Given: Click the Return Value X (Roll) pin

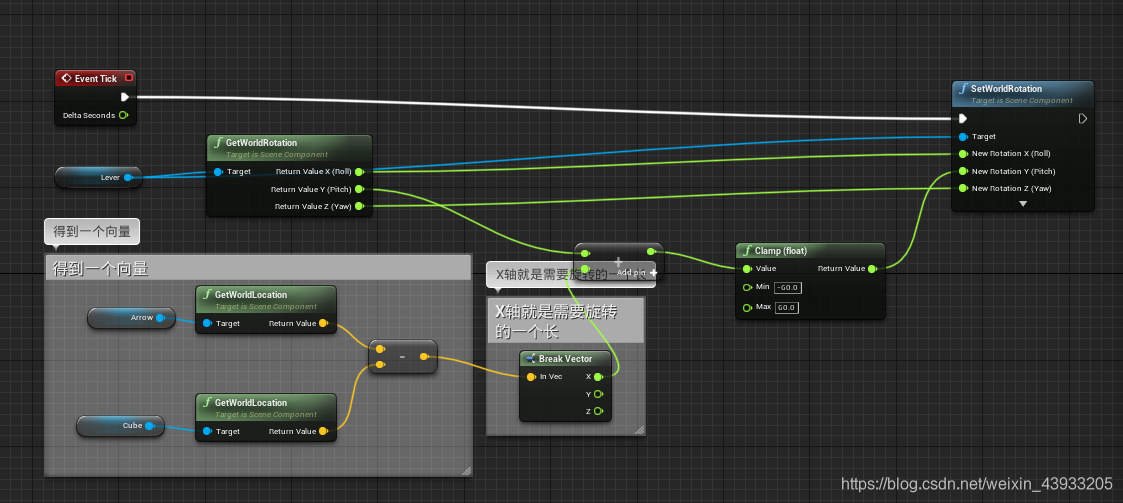Looking at the screenshot, I should 359,171.
